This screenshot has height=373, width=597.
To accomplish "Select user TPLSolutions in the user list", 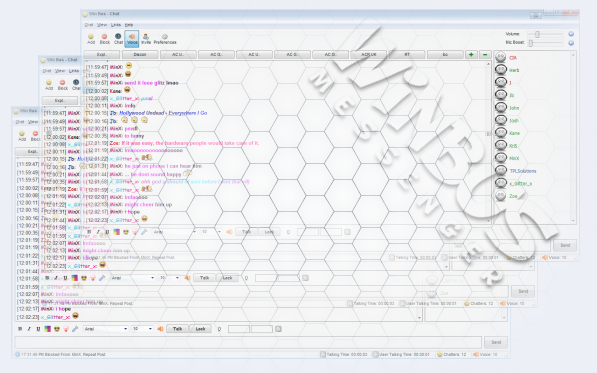I will pyautogui.click(x=522, y=171).
